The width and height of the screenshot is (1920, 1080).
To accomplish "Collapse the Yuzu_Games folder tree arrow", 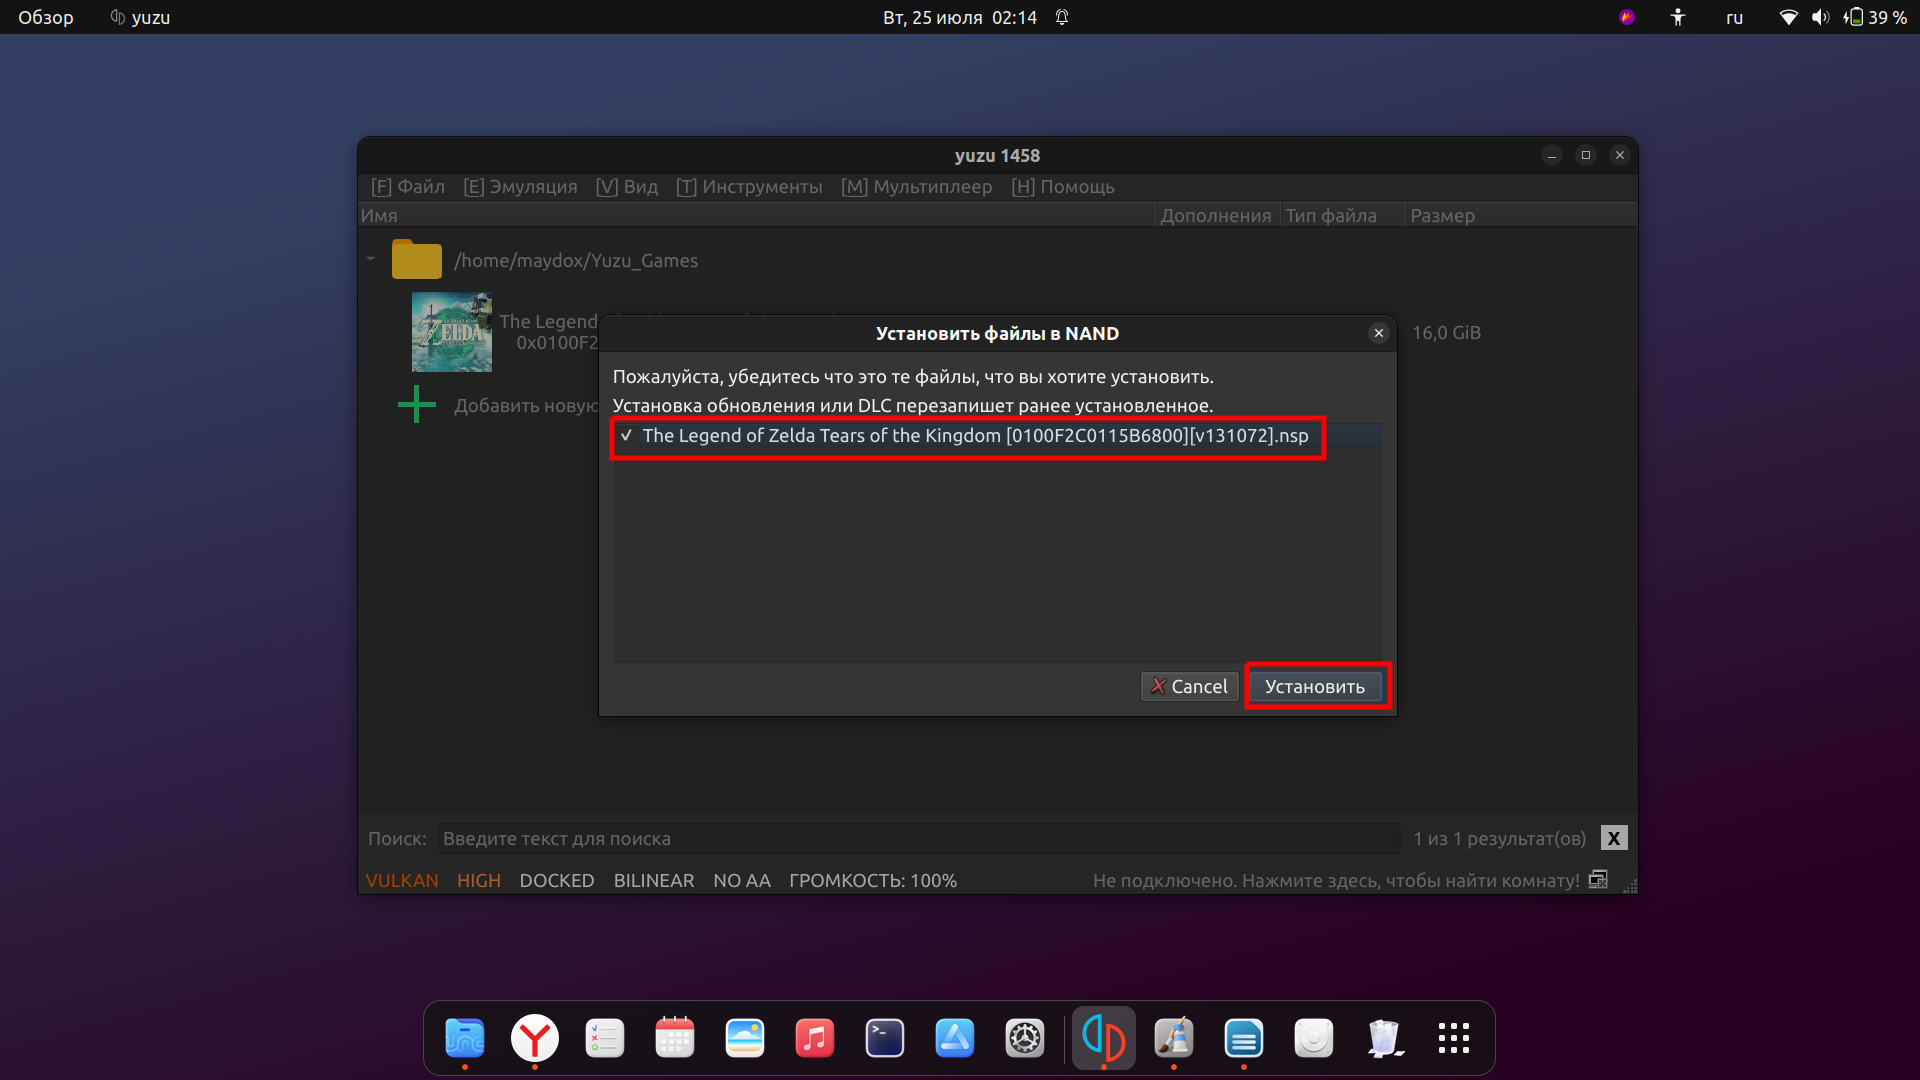I will click(371, 259).
